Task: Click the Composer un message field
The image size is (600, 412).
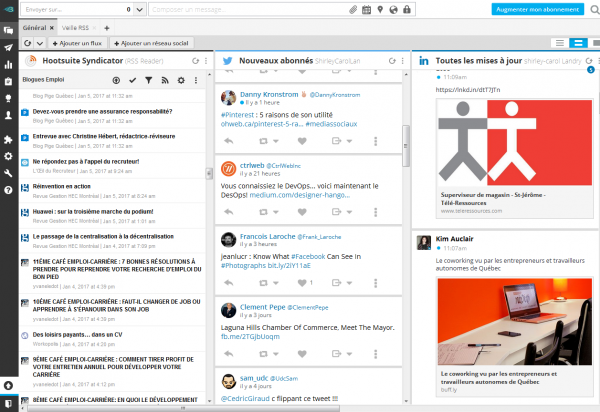Action: tap(249, 10)
